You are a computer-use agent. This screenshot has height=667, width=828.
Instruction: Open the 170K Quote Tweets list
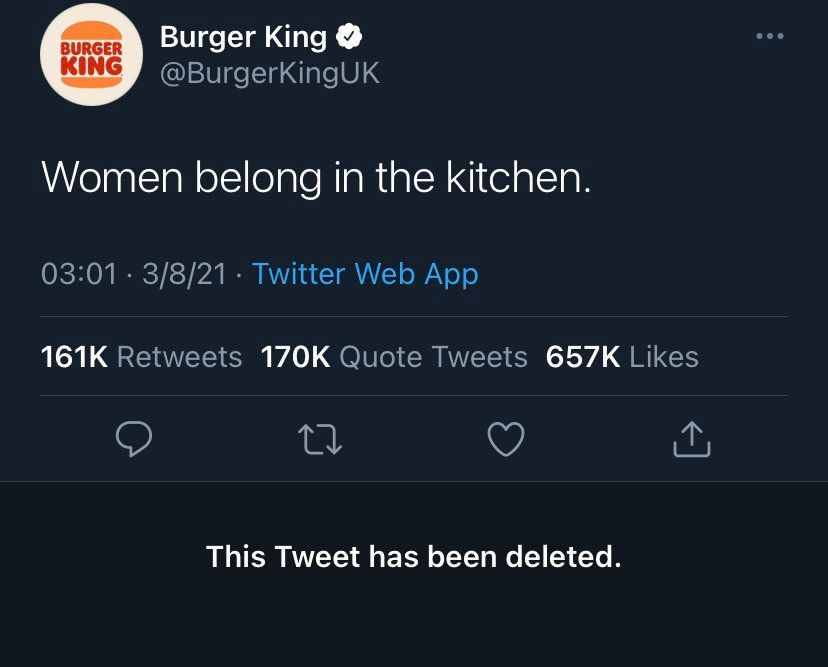pyautogui.click(x=393, y=357)
